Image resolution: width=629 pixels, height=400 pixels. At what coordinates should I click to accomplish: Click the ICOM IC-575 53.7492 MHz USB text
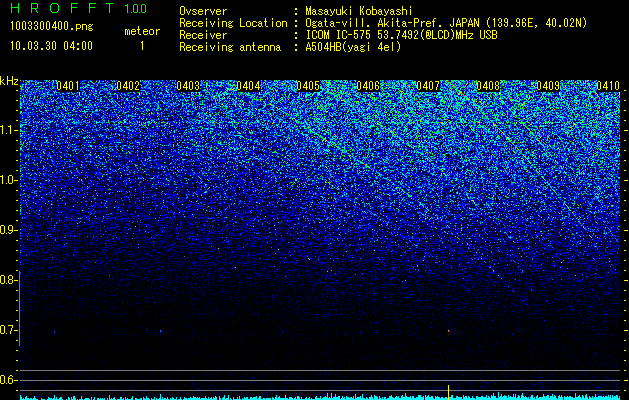point(401,35)
